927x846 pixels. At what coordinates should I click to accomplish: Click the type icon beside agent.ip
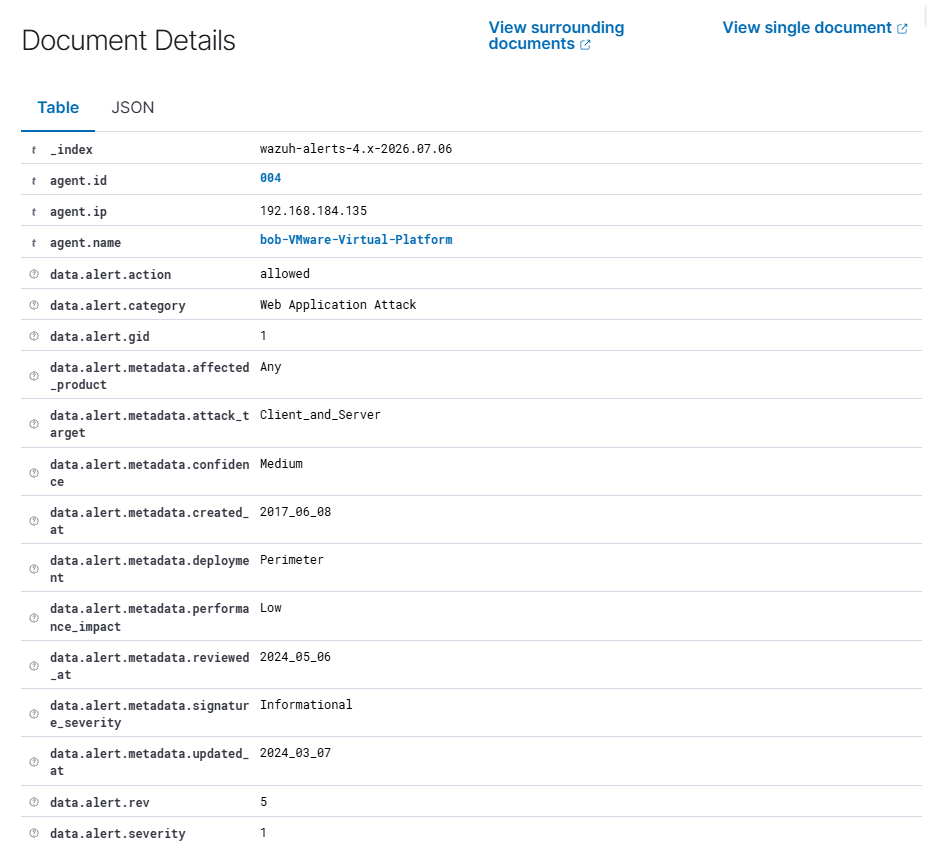pyautogui.click(x=34, y=212)
